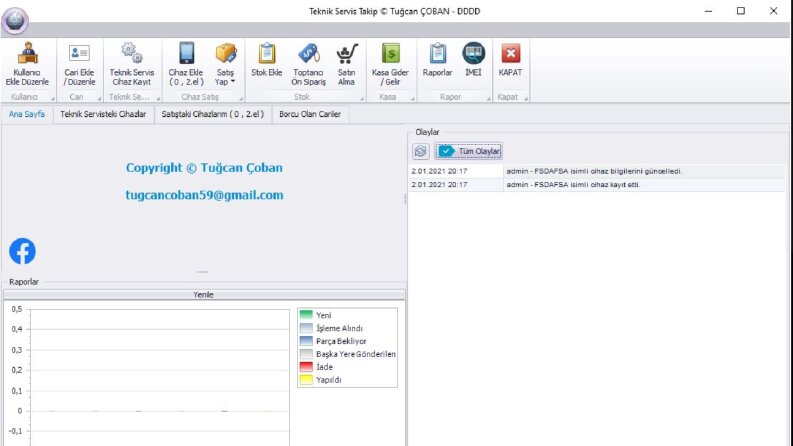Click the round application menu orb

[x=15, y=21]
